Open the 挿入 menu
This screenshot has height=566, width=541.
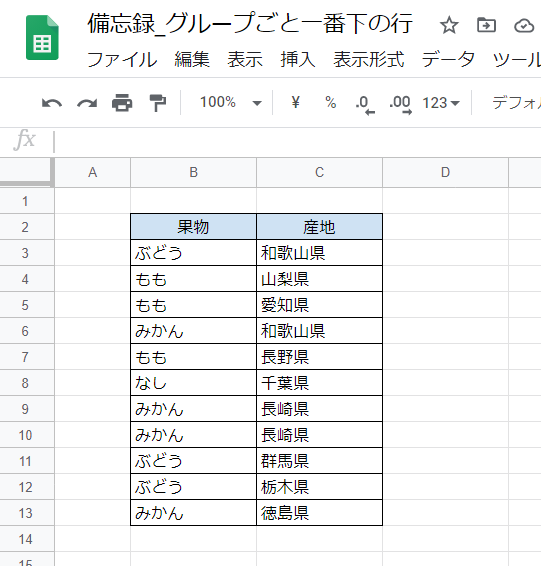298,60
